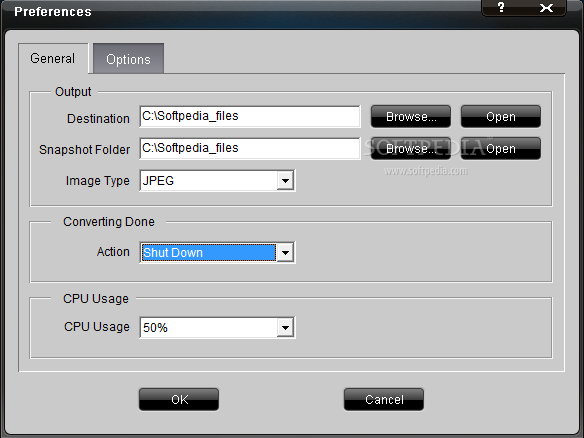Open the Destination folder
Viewport: 584px width, 438px height.
pos(501,117)
